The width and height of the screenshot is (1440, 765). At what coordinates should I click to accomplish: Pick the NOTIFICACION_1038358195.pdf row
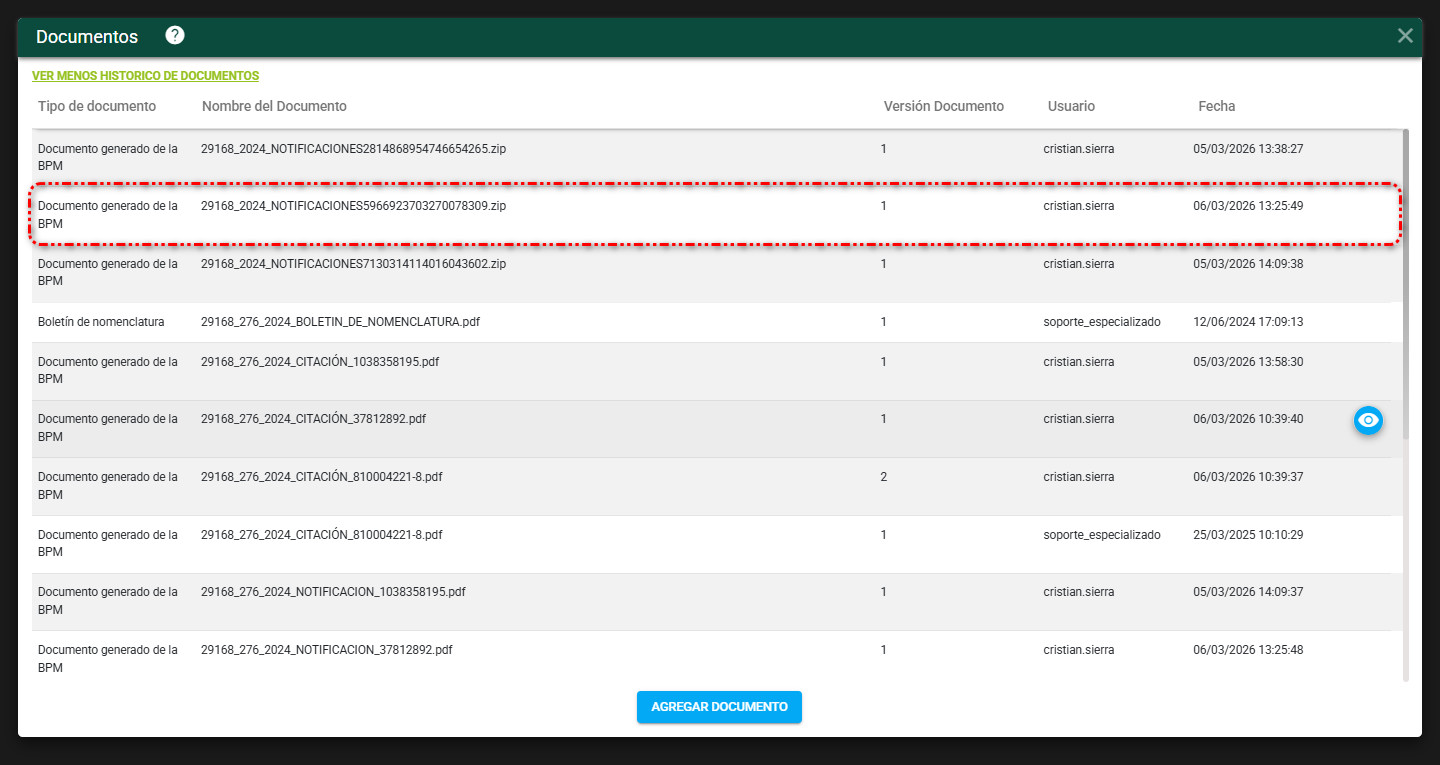333,592
